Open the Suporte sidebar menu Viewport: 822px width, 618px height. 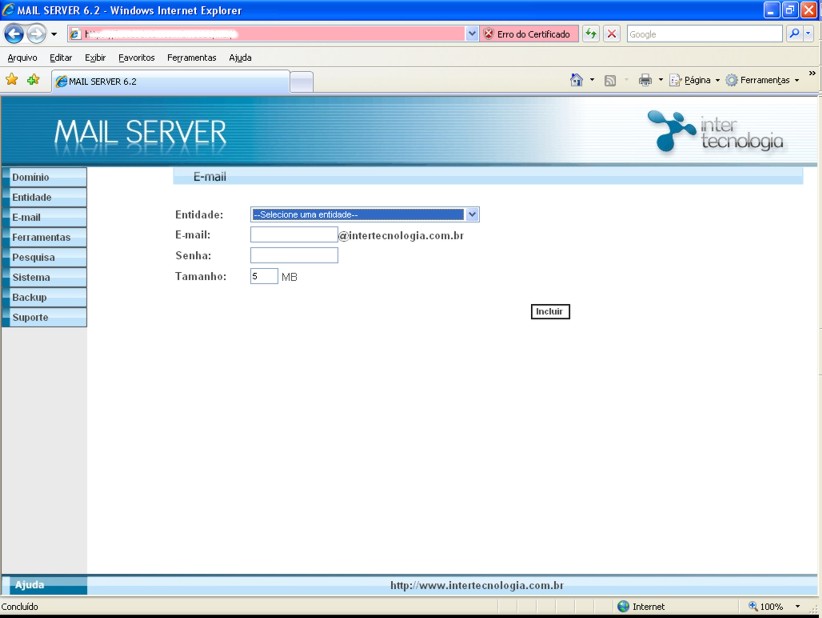45,317
